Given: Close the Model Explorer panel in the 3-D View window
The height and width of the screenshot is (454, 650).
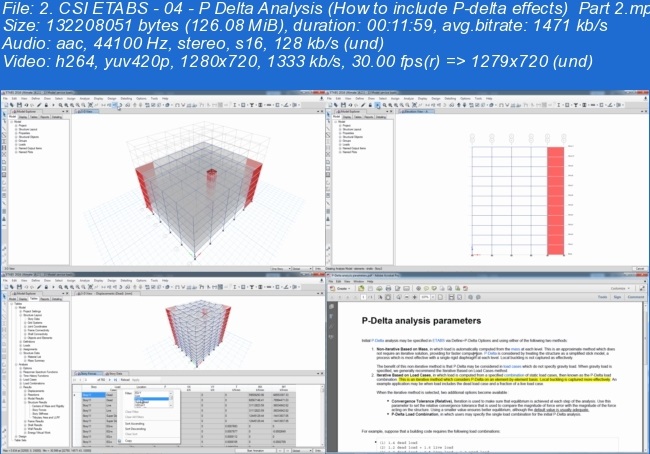Looking at the screenshot, I should pos(67,112).
